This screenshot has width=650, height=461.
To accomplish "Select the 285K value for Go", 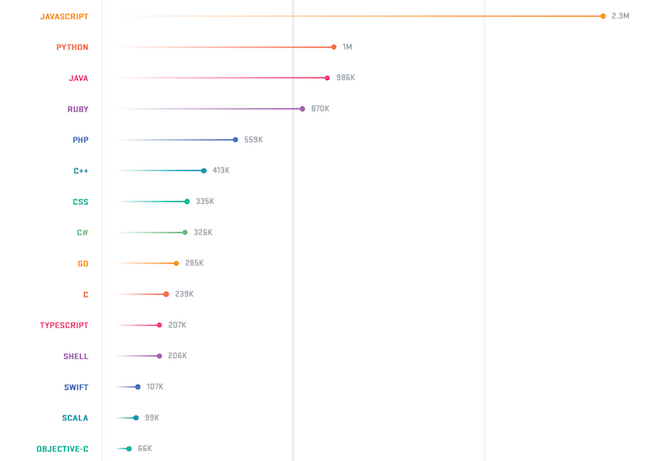I will click(194, 263).
